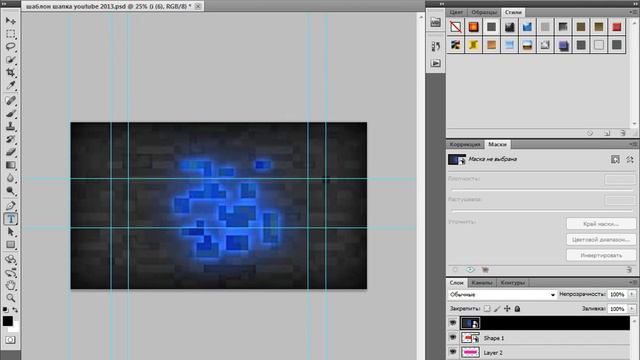Open the Masks panel options menu

point(633,144)
